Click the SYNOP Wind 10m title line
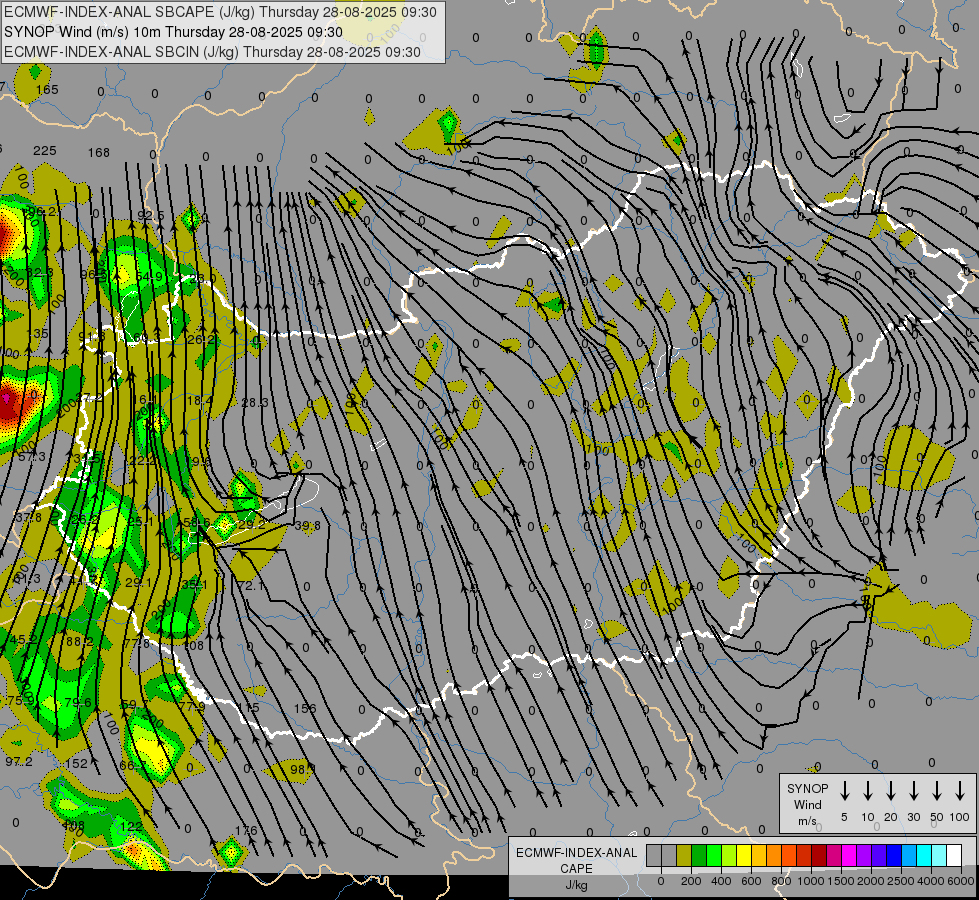 click(173, 32)
